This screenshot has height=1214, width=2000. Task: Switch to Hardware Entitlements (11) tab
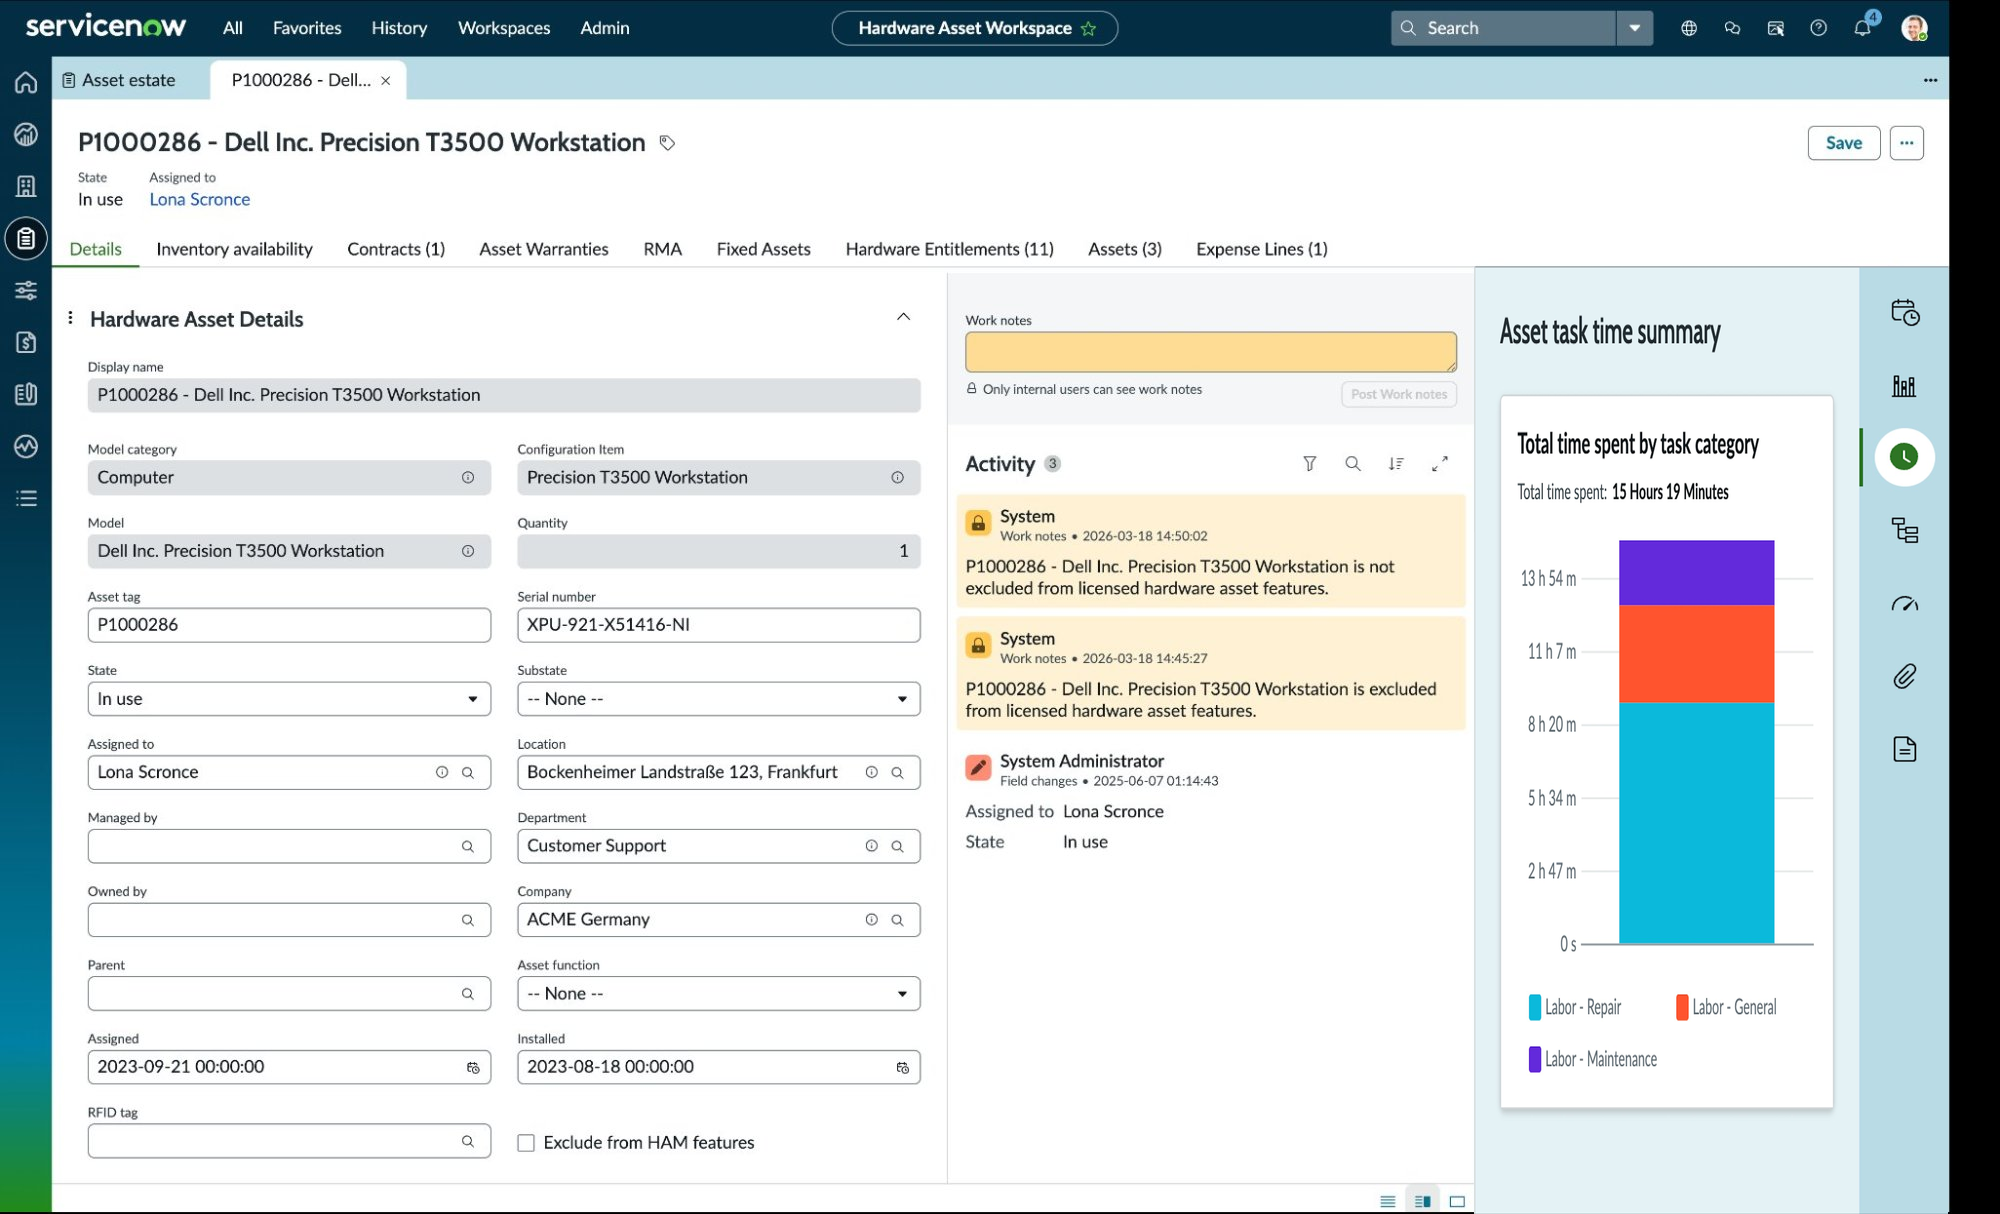(x=949, y=249)
